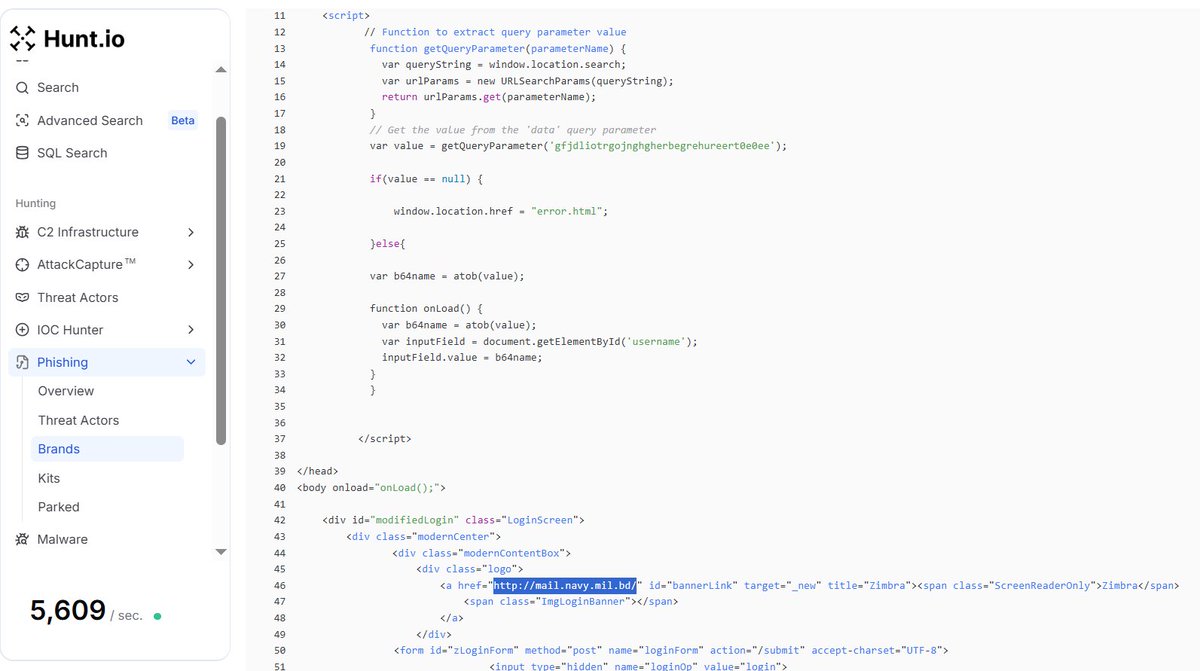Collapse the Phishing section chevron
Screen dimensions: 1200x671
tap(191, 362)
